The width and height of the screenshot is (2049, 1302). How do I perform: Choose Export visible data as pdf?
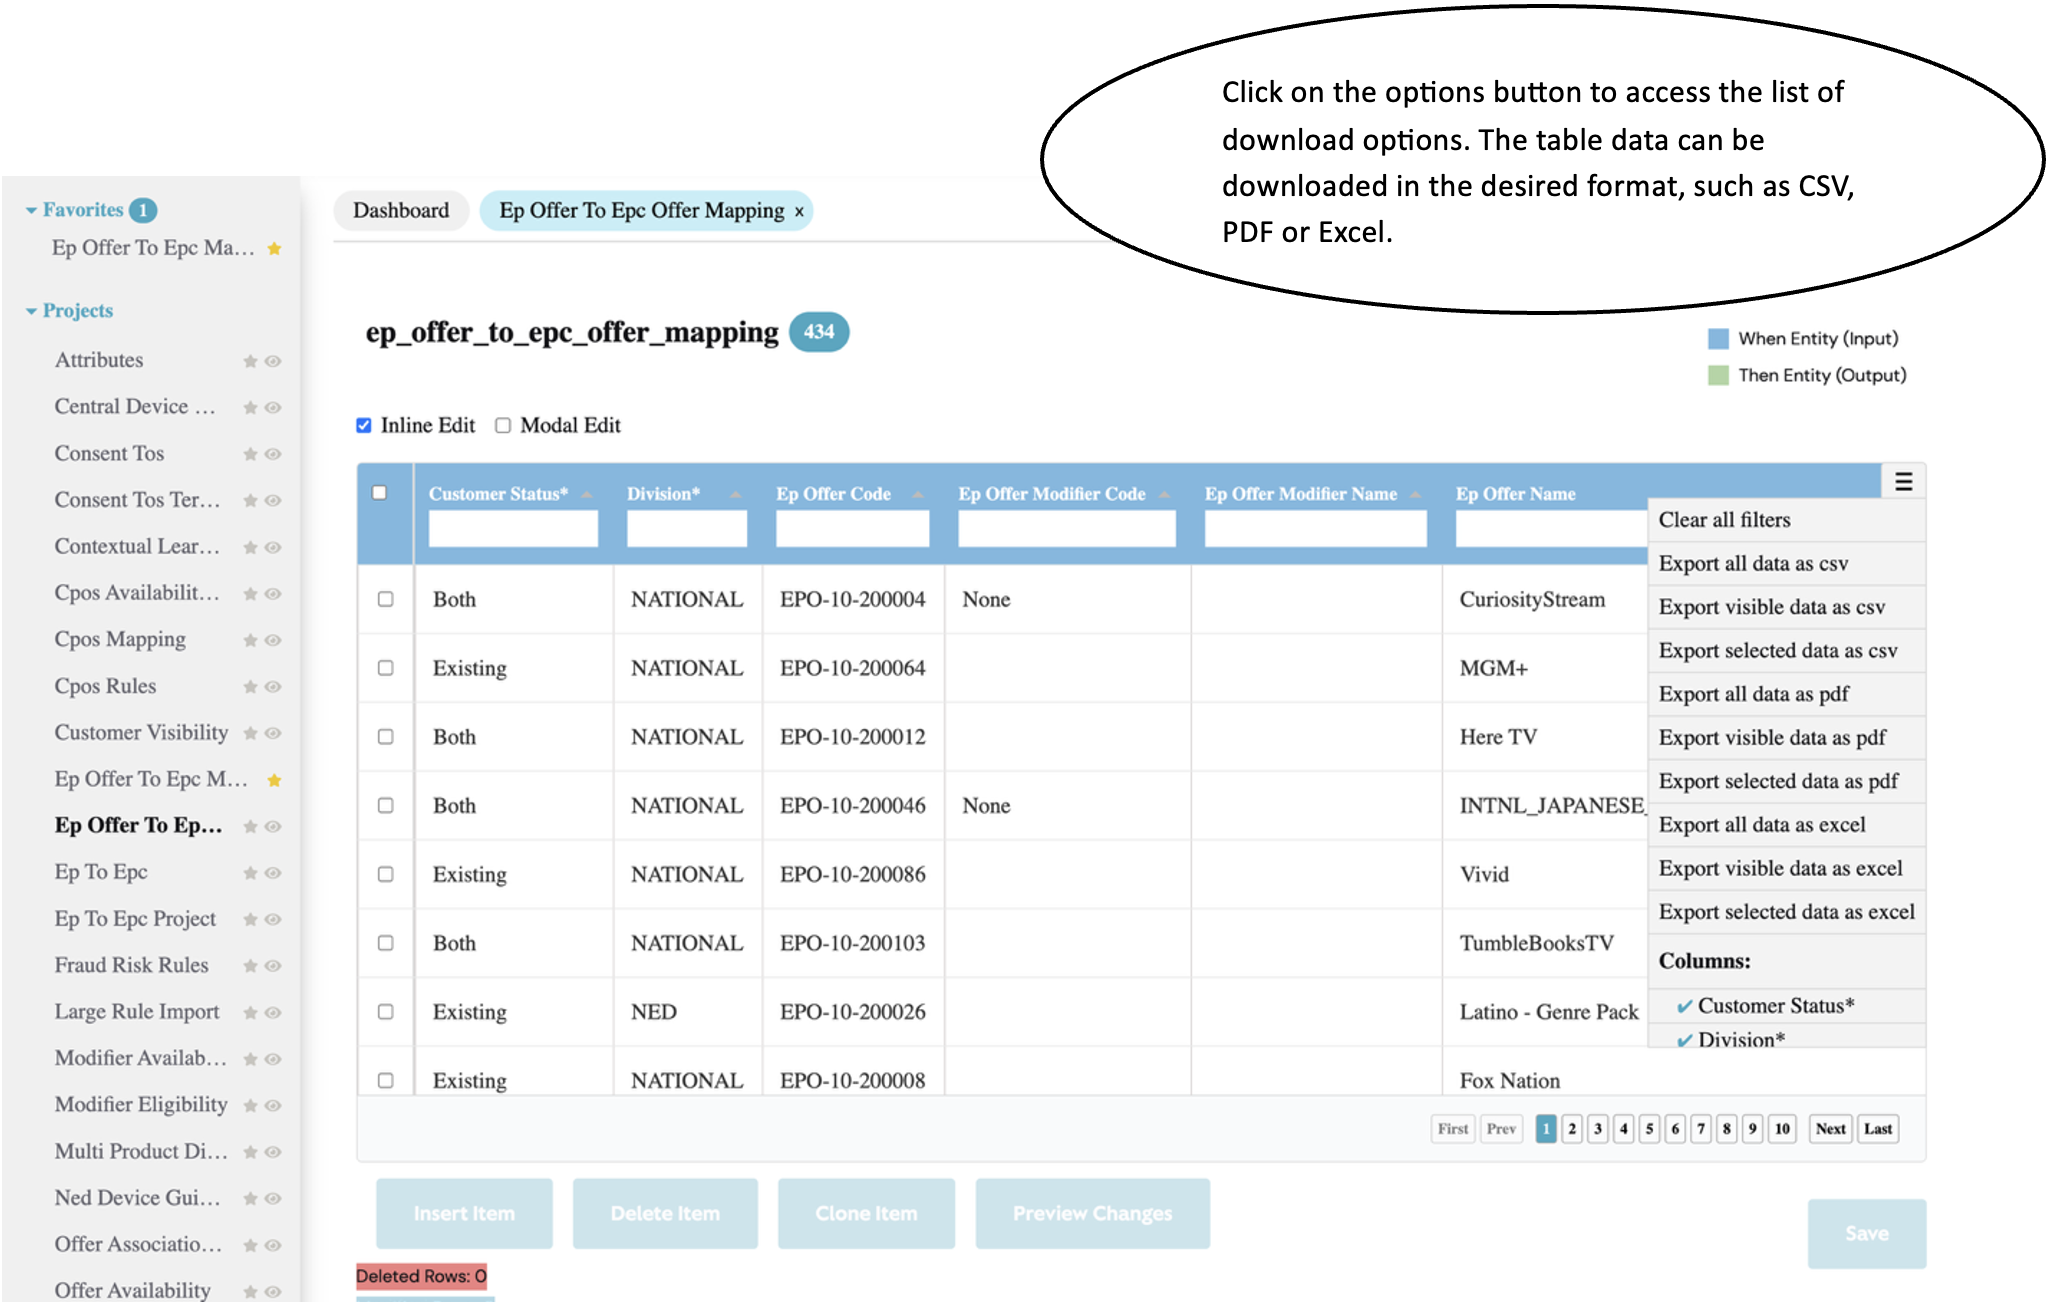coord(1786,738)
